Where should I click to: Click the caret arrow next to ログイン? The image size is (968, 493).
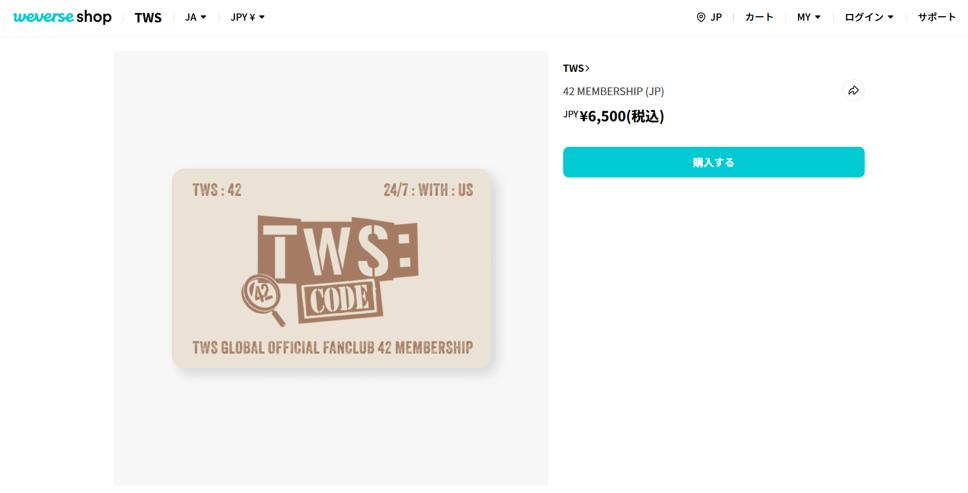click(890, 17)
